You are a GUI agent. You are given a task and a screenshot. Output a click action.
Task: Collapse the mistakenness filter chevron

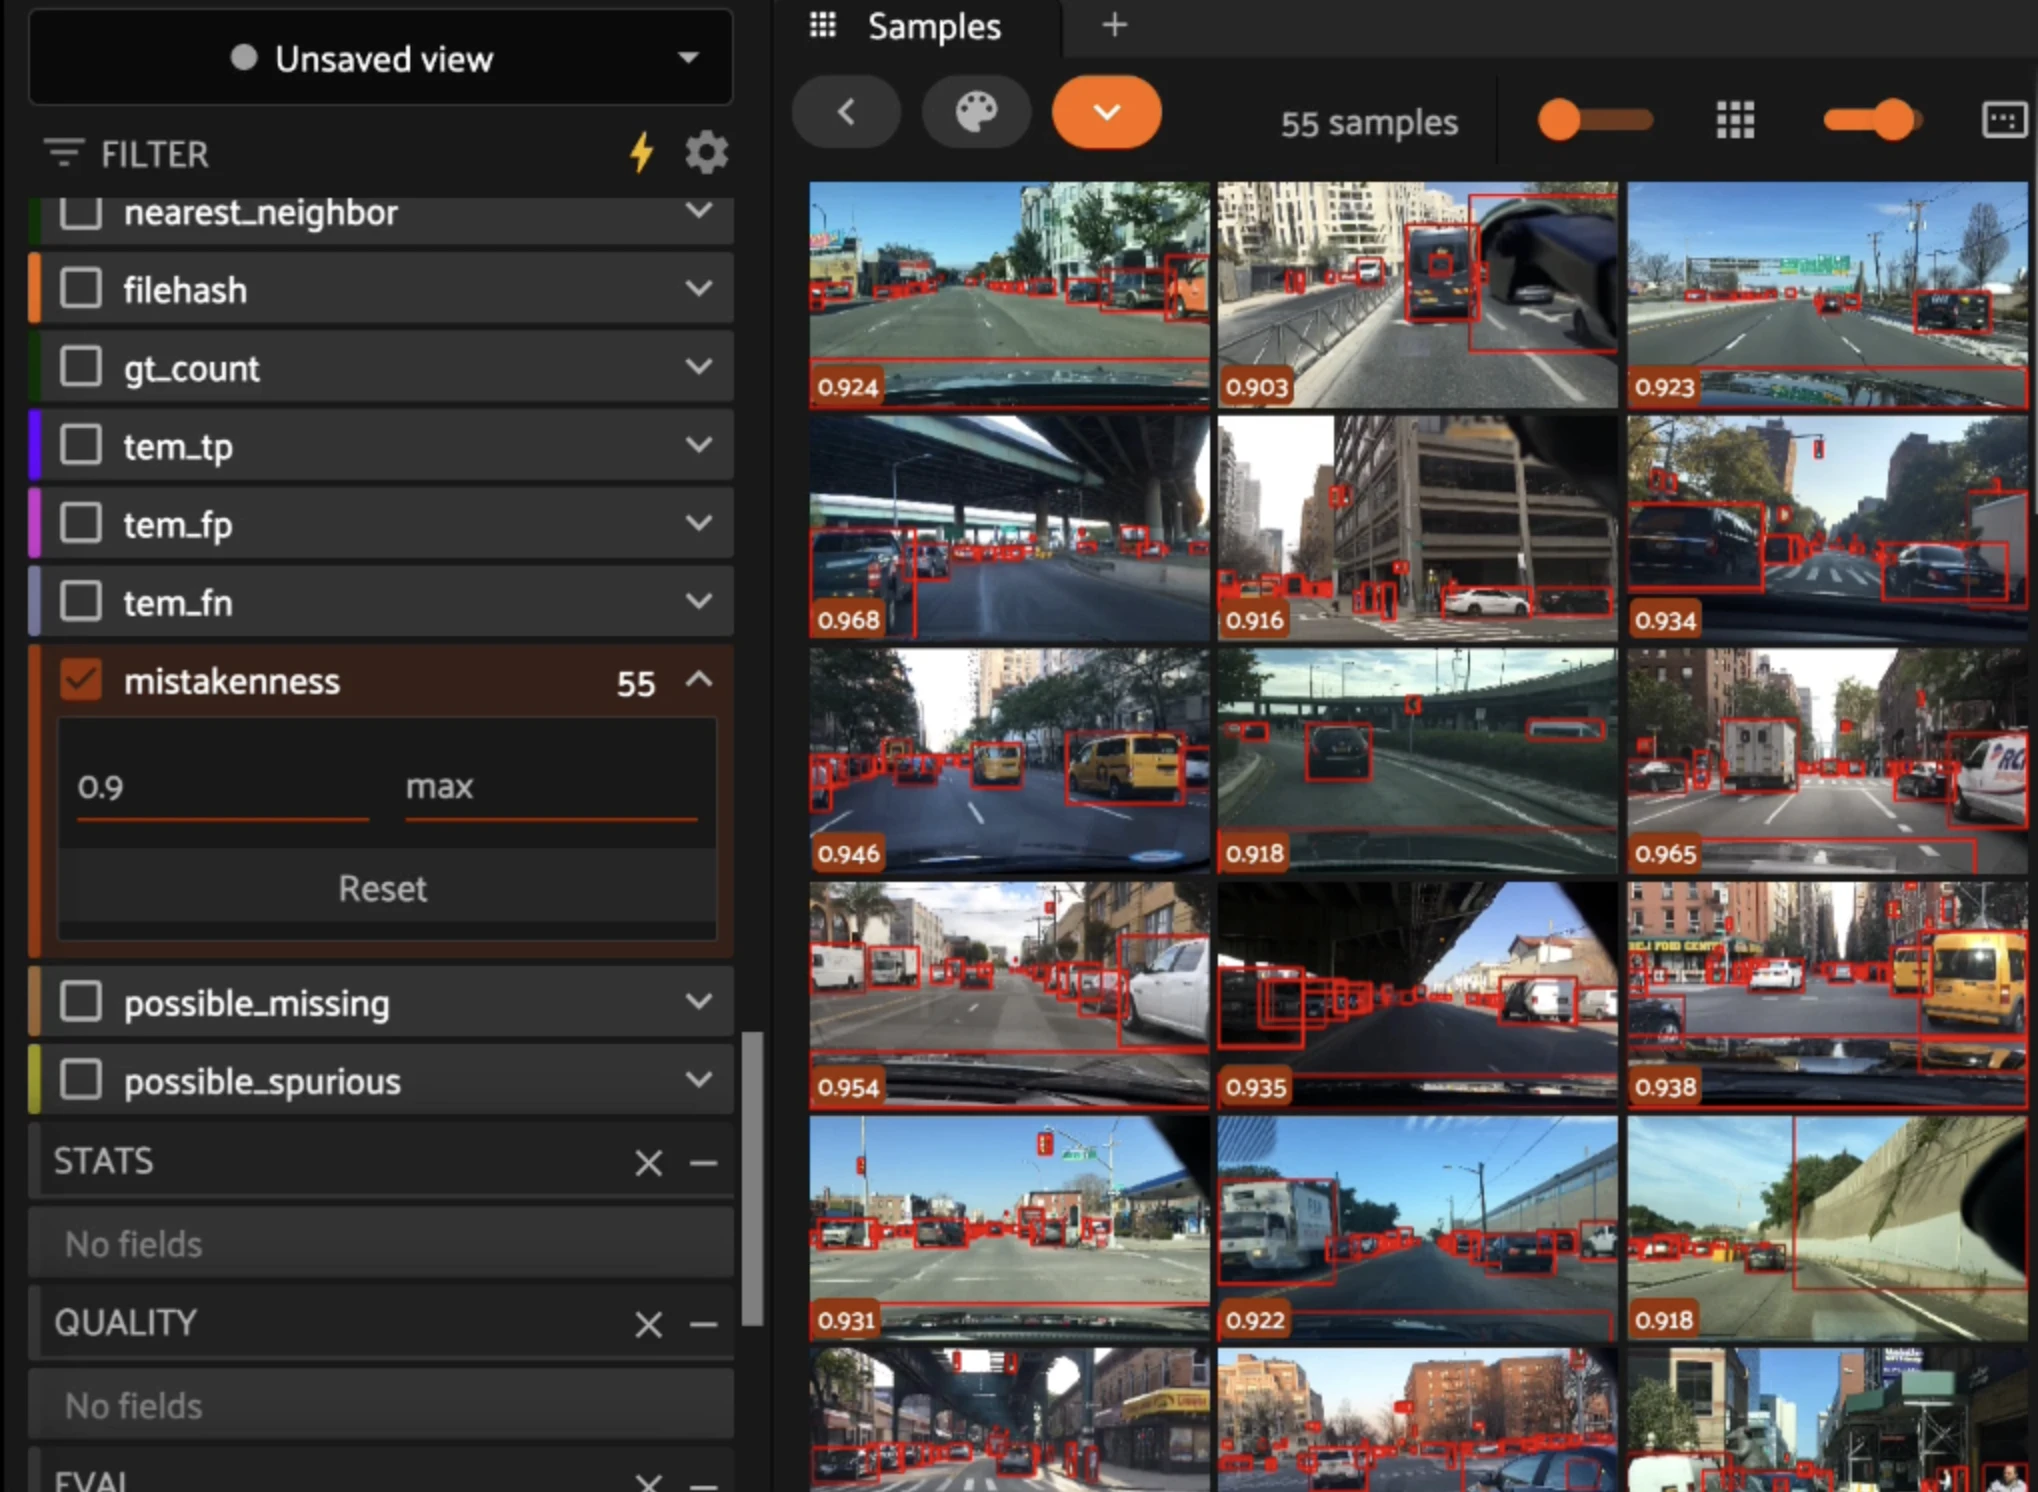point(699,680)
